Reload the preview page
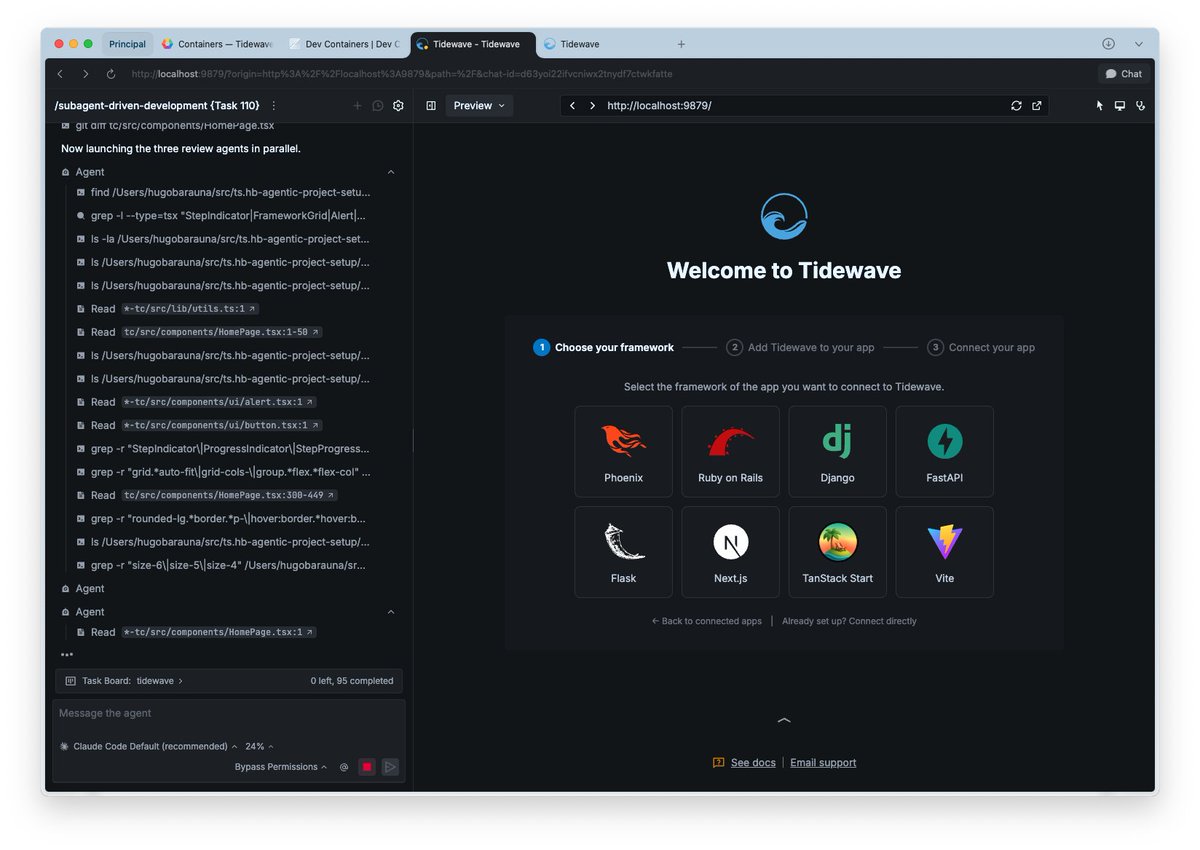 point(1016,105)
